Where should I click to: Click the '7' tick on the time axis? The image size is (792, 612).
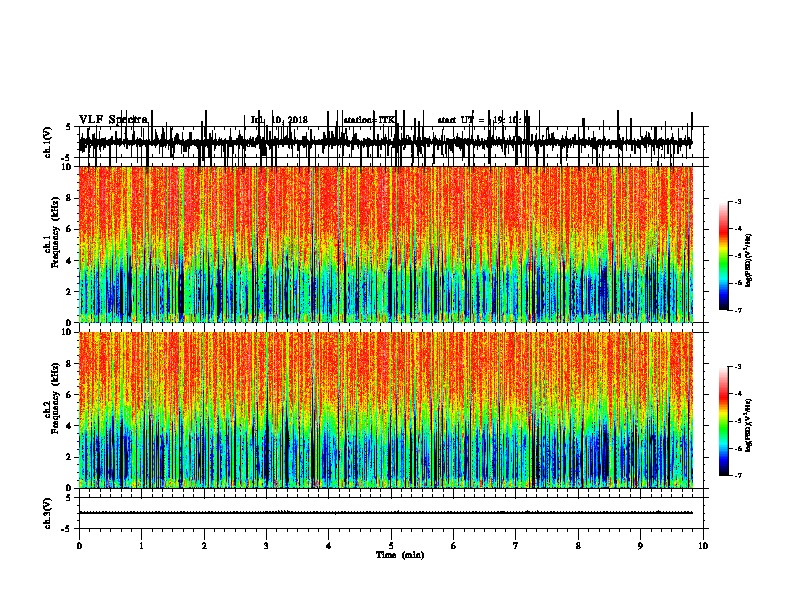[x=516, y=546]
